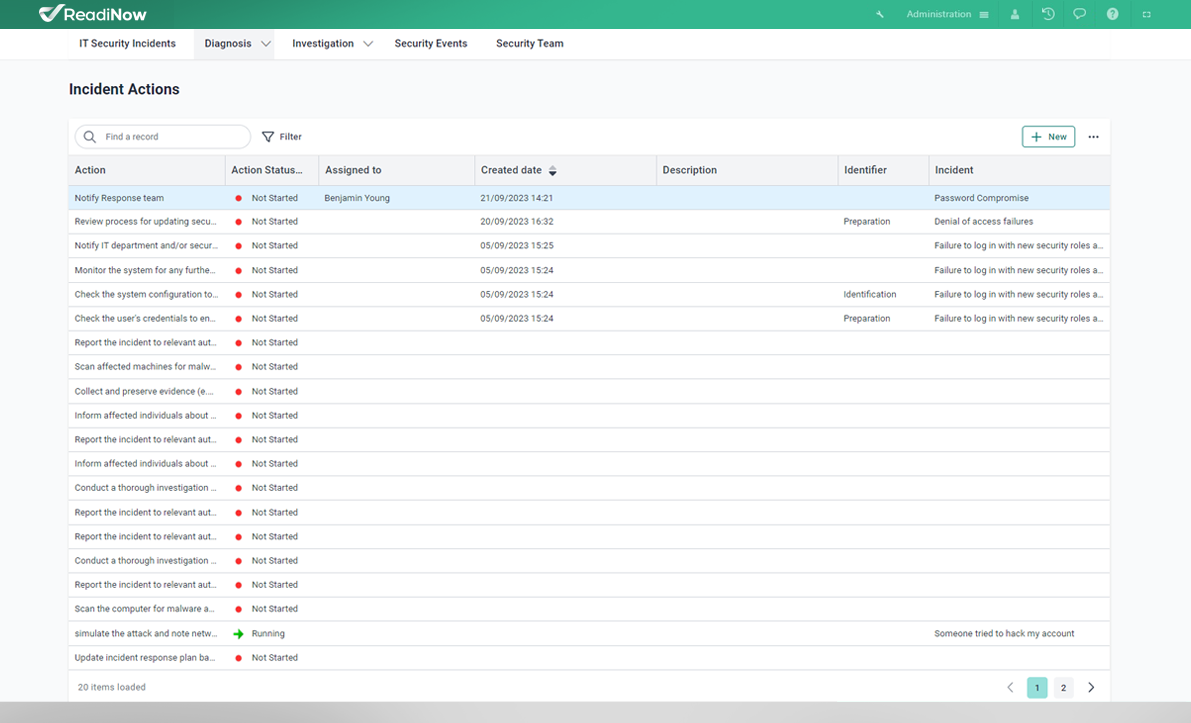1191x723 pixels.
Task: Open the user profile icon
Action: [1015, 14]
